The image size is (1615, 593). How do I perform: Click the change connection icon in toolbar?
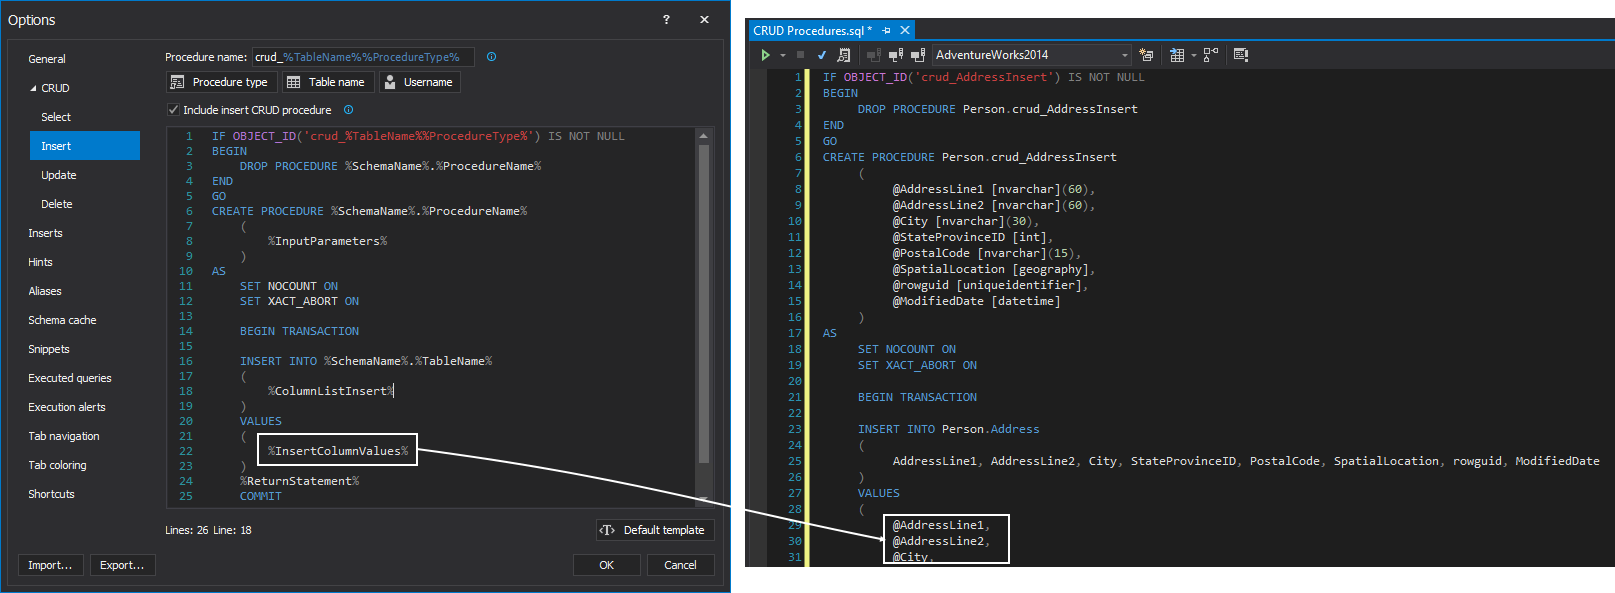pos(917,55)
